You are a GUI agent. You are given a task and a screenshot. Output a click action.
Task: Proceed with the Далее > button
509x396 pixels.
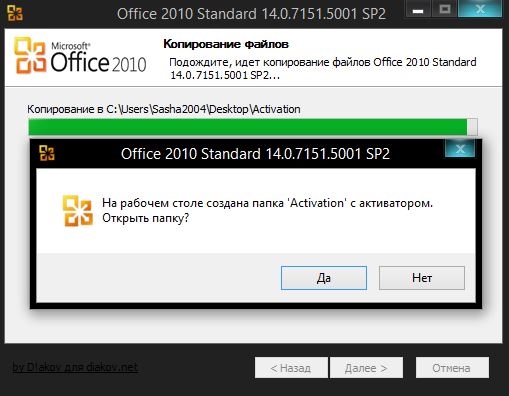(366, 368)
